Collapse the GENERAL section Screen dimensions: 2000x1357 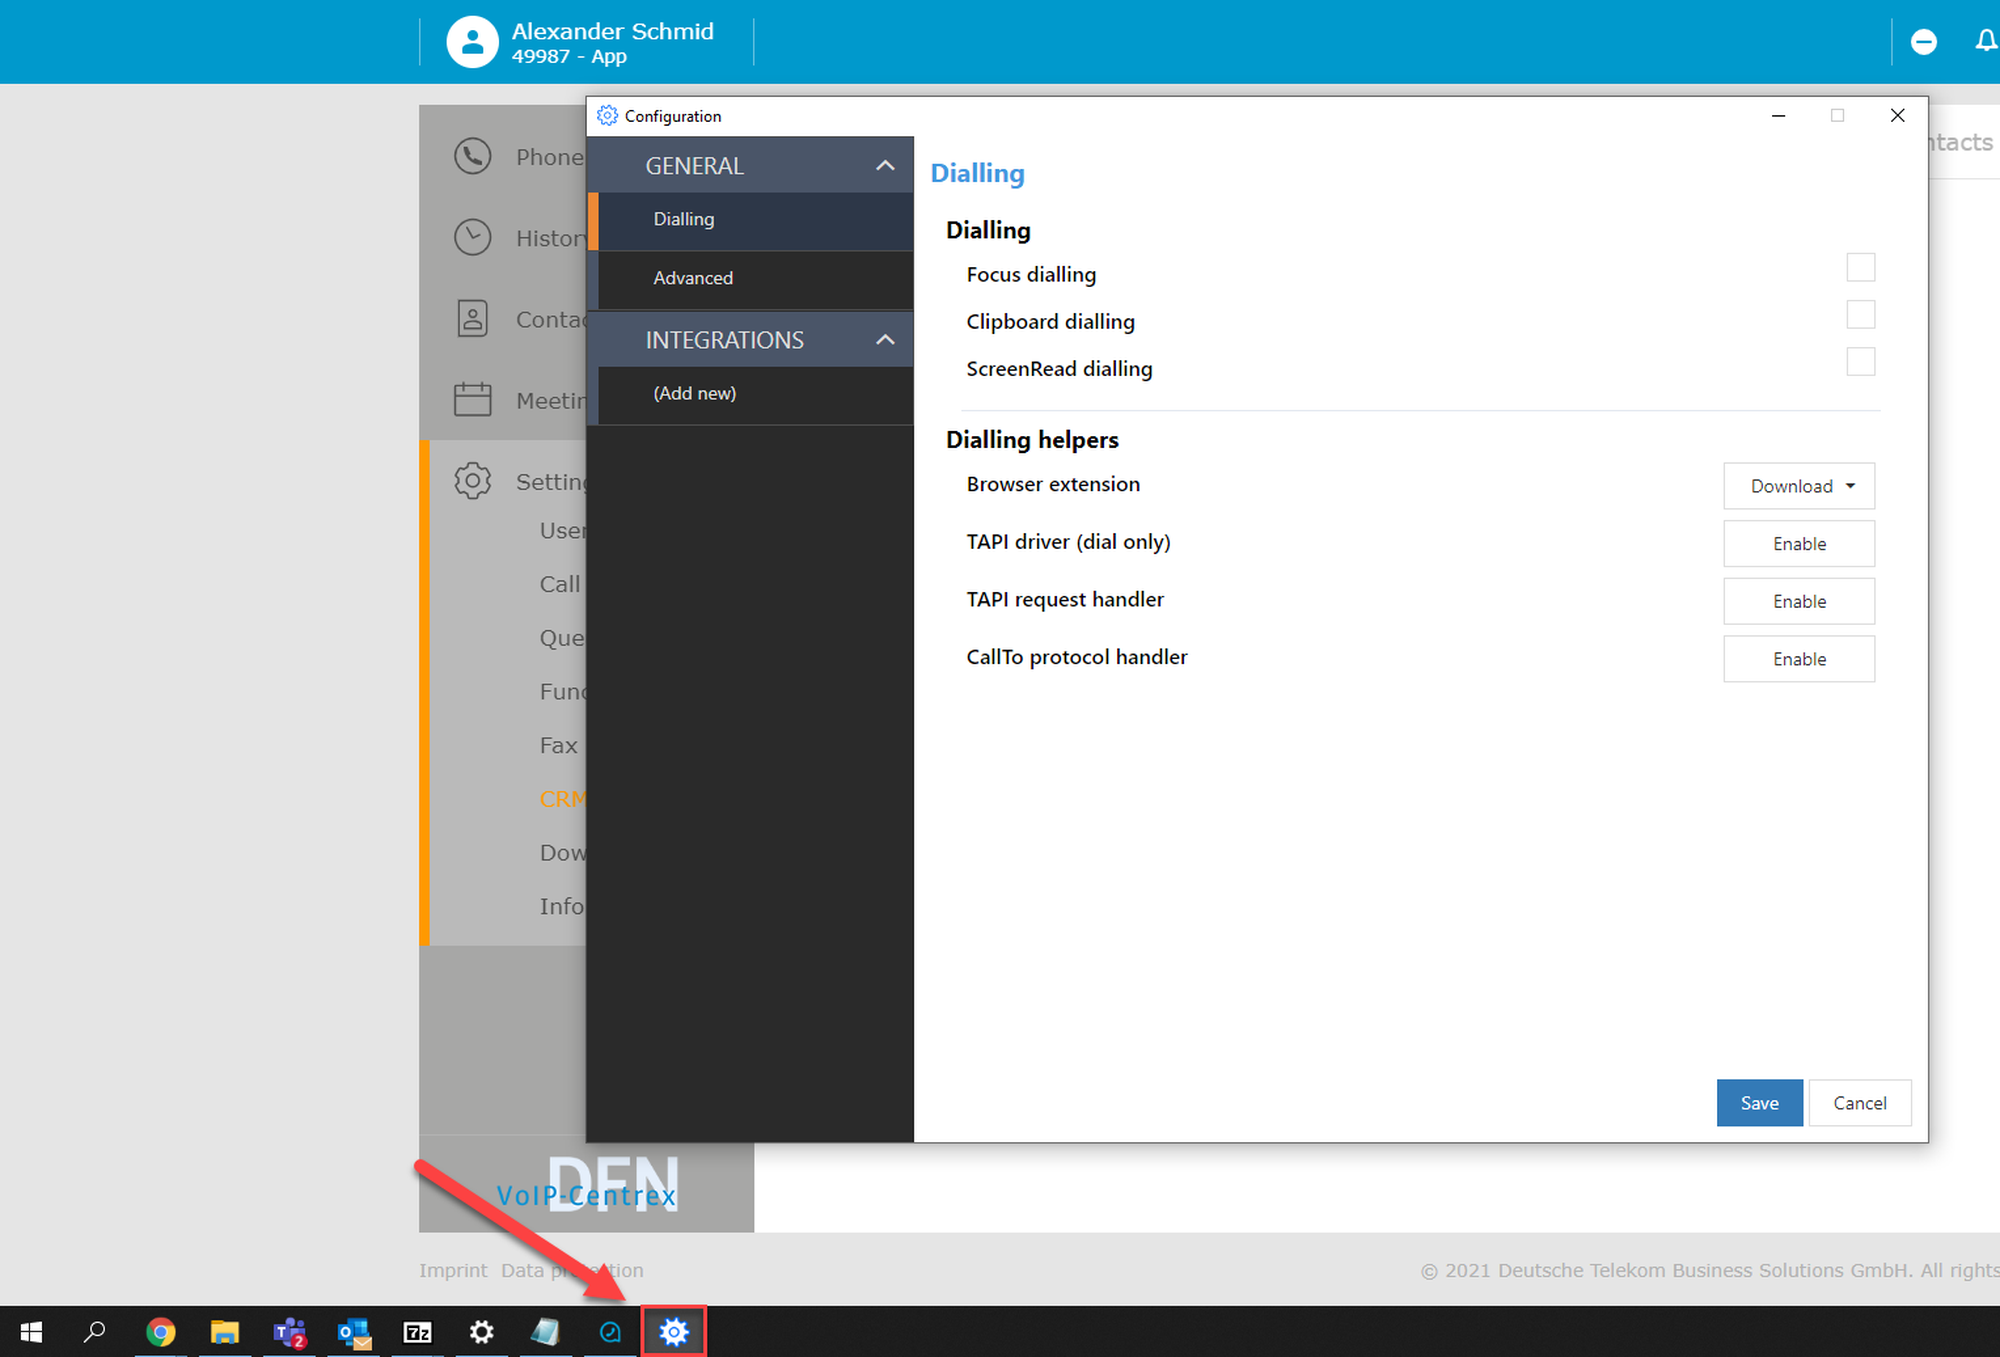click(884, 166)
